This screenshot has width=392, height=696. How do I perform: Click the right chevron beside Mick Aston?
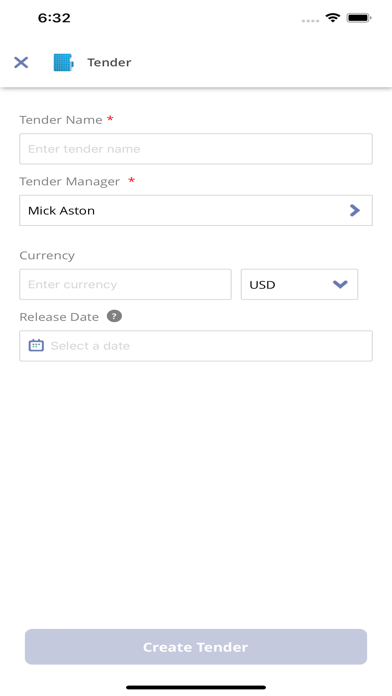(354, 210)
